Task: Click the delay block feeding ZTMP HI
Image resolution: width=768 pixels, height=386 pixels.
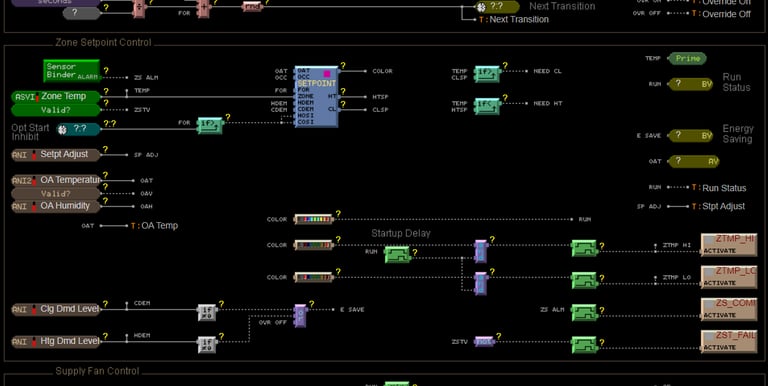Action: pyautogui.click(x=584, y=248)
